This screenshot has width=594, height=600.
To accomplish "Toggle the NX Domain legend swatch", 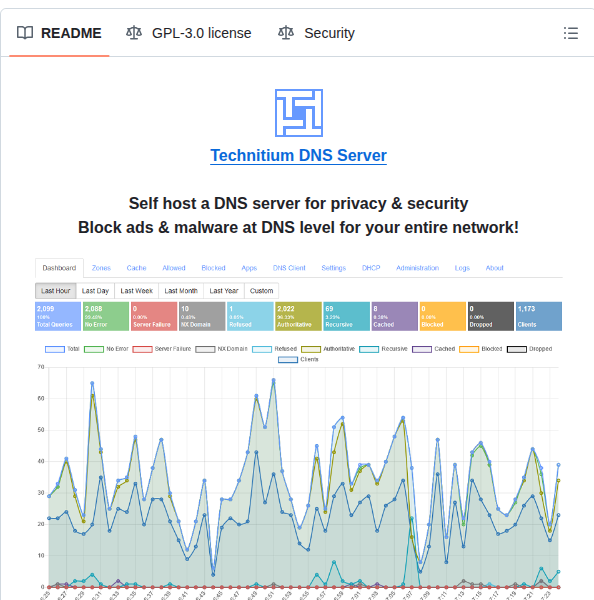I will pos(205,349).
